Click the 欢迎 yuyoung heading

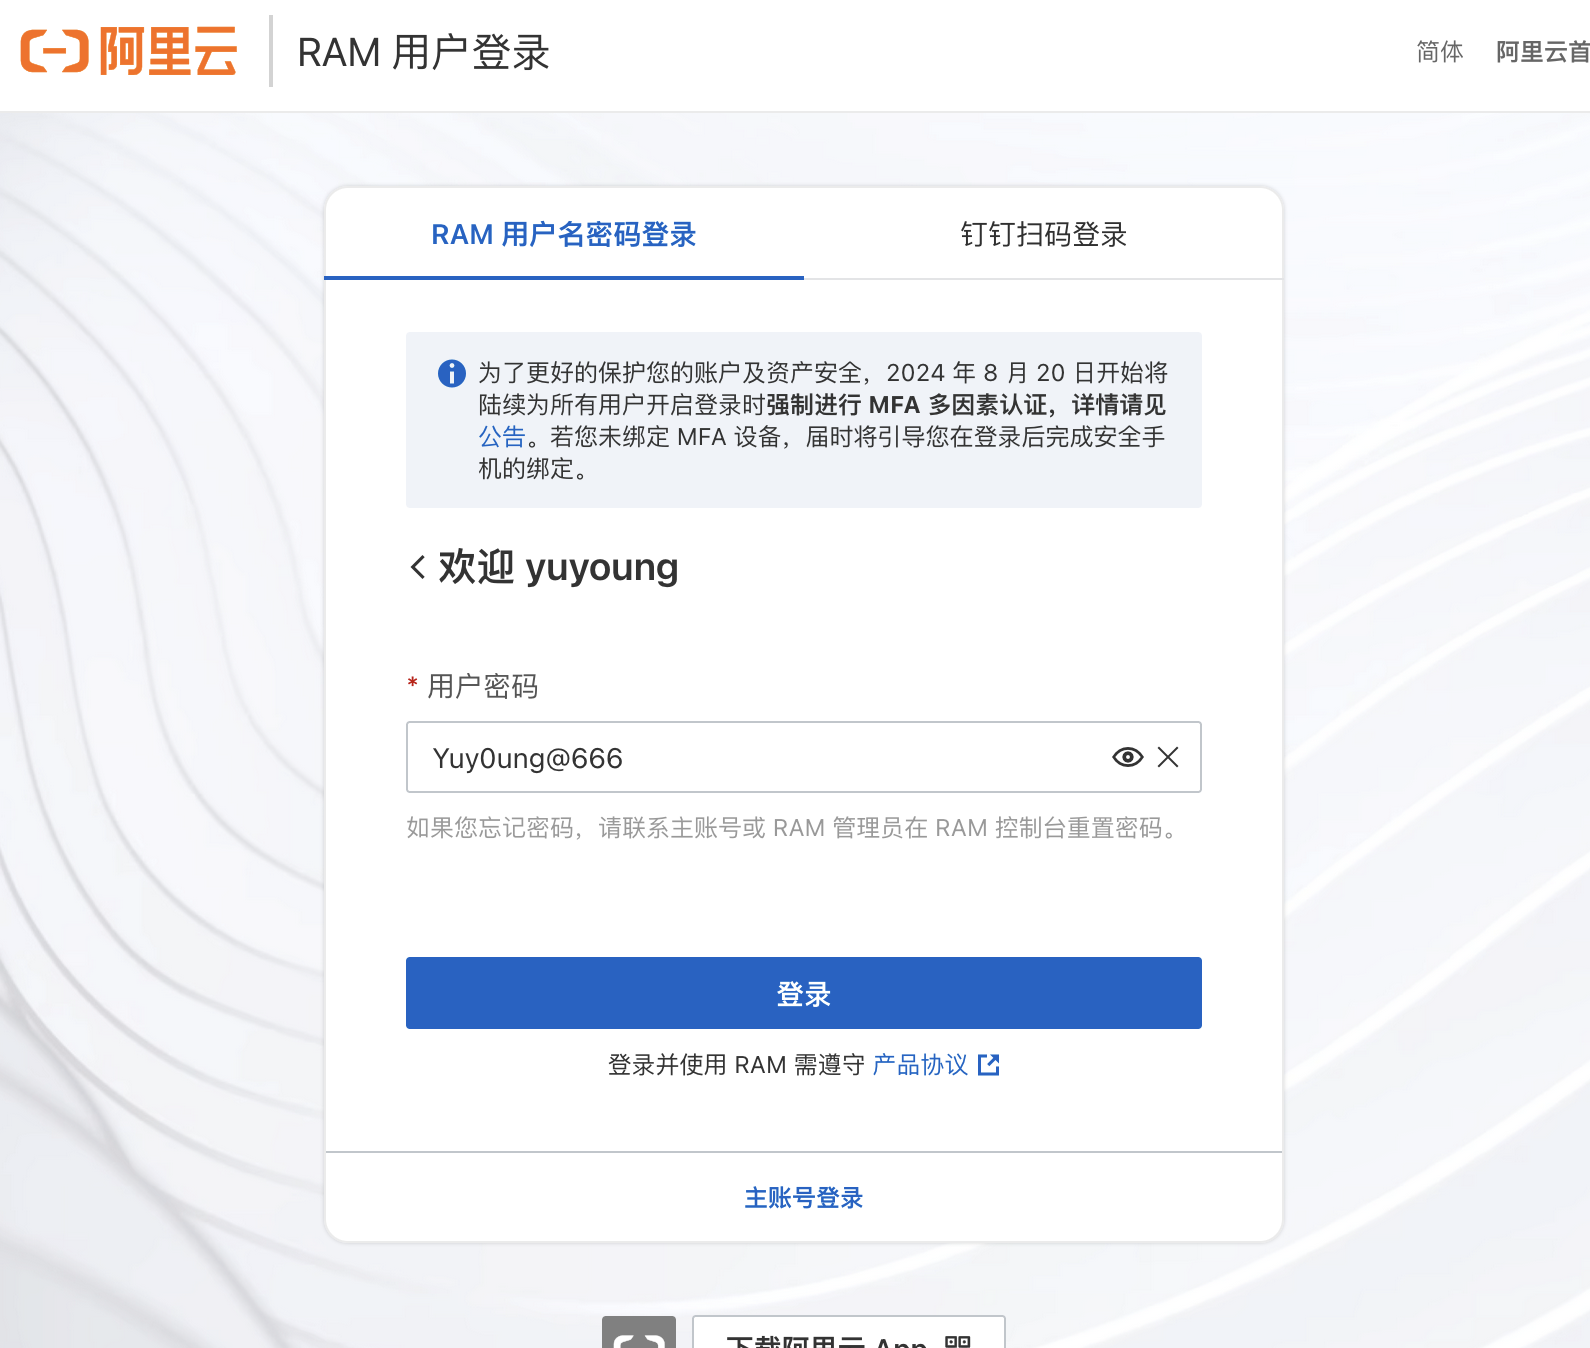(558, 567)
